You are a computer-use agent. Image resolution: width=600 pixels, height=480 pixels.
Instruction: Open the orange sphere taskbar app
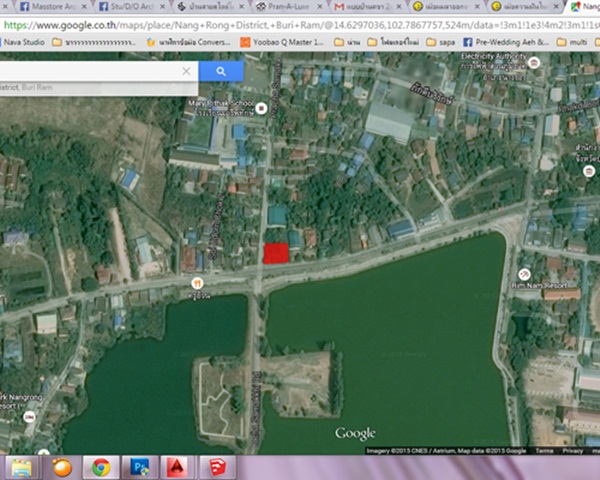point(62,468)
